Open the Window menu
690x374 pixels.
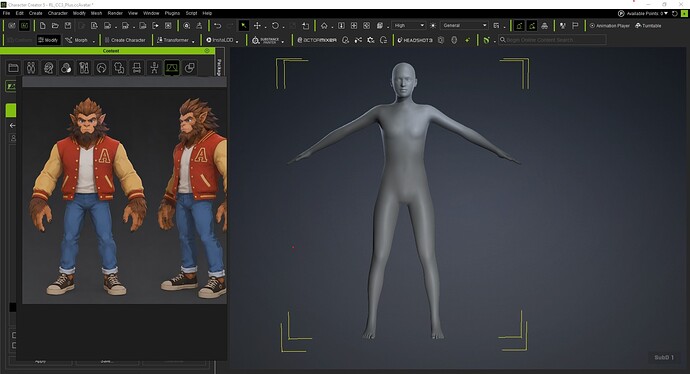tap(151, 13)
